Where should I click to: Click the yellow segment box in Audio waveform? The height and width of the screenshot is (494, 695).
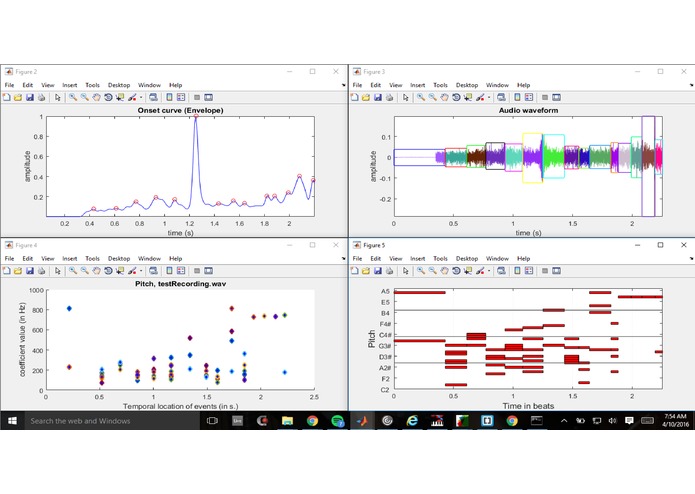coord(532,158)
